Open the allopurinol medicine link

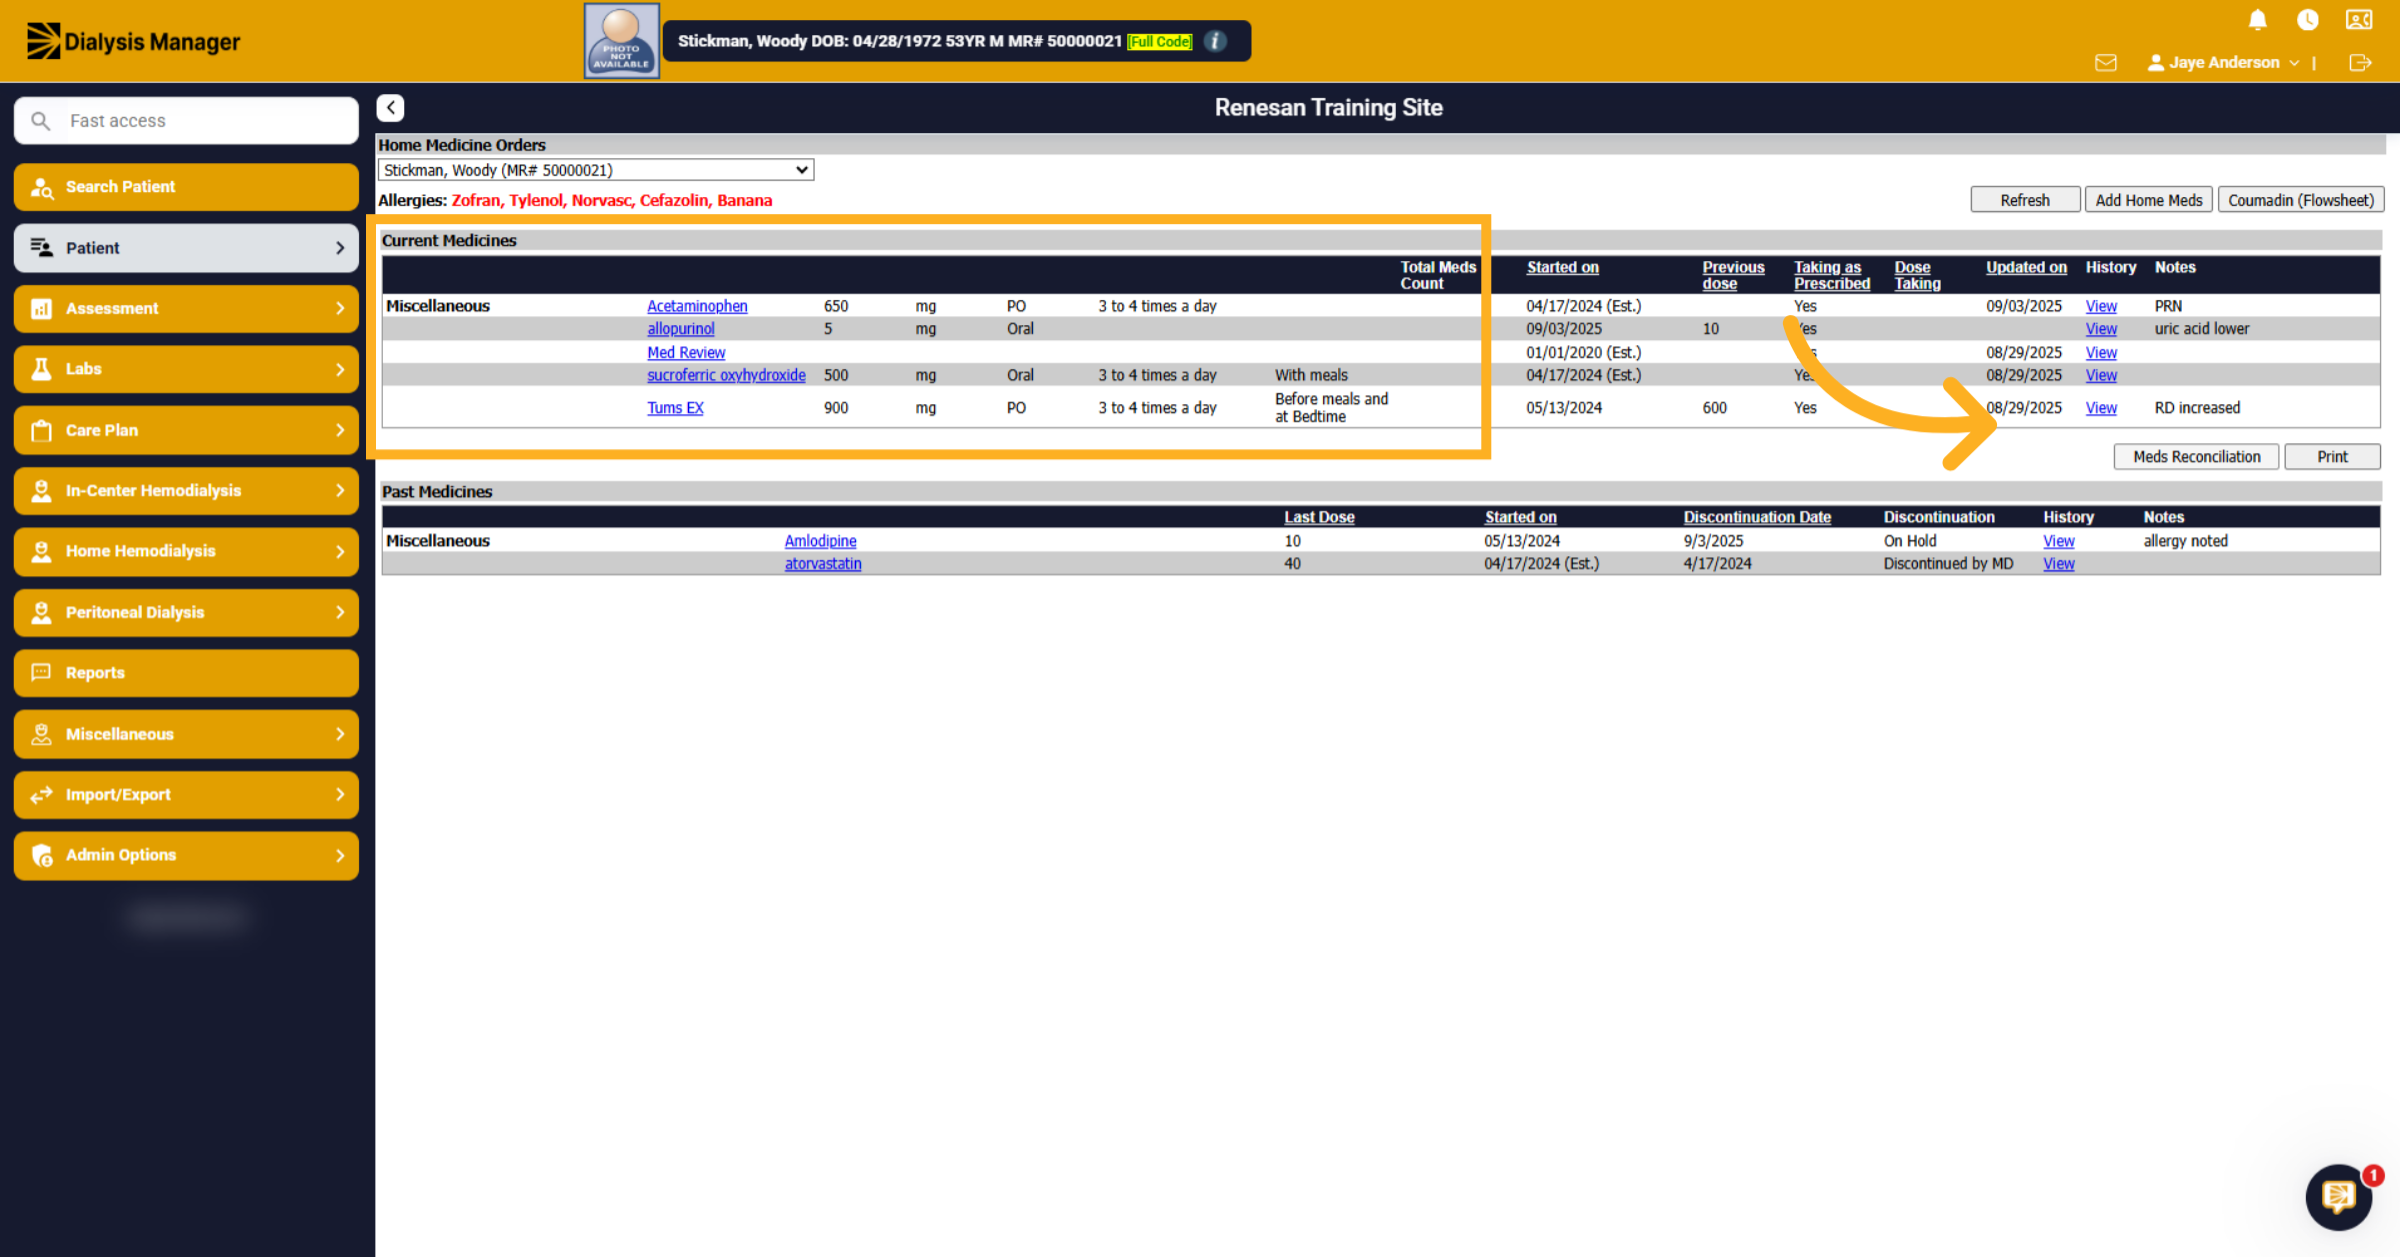coord(681,329)
